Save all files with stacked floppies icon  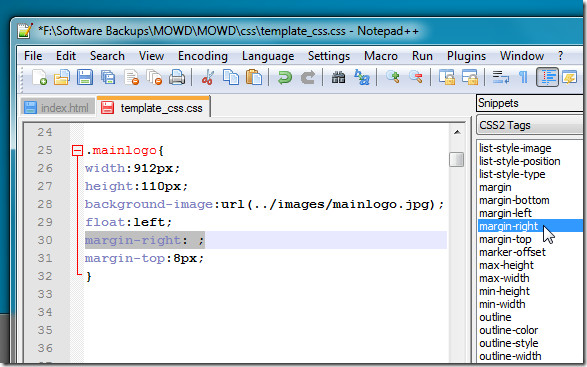click(108, 78)
